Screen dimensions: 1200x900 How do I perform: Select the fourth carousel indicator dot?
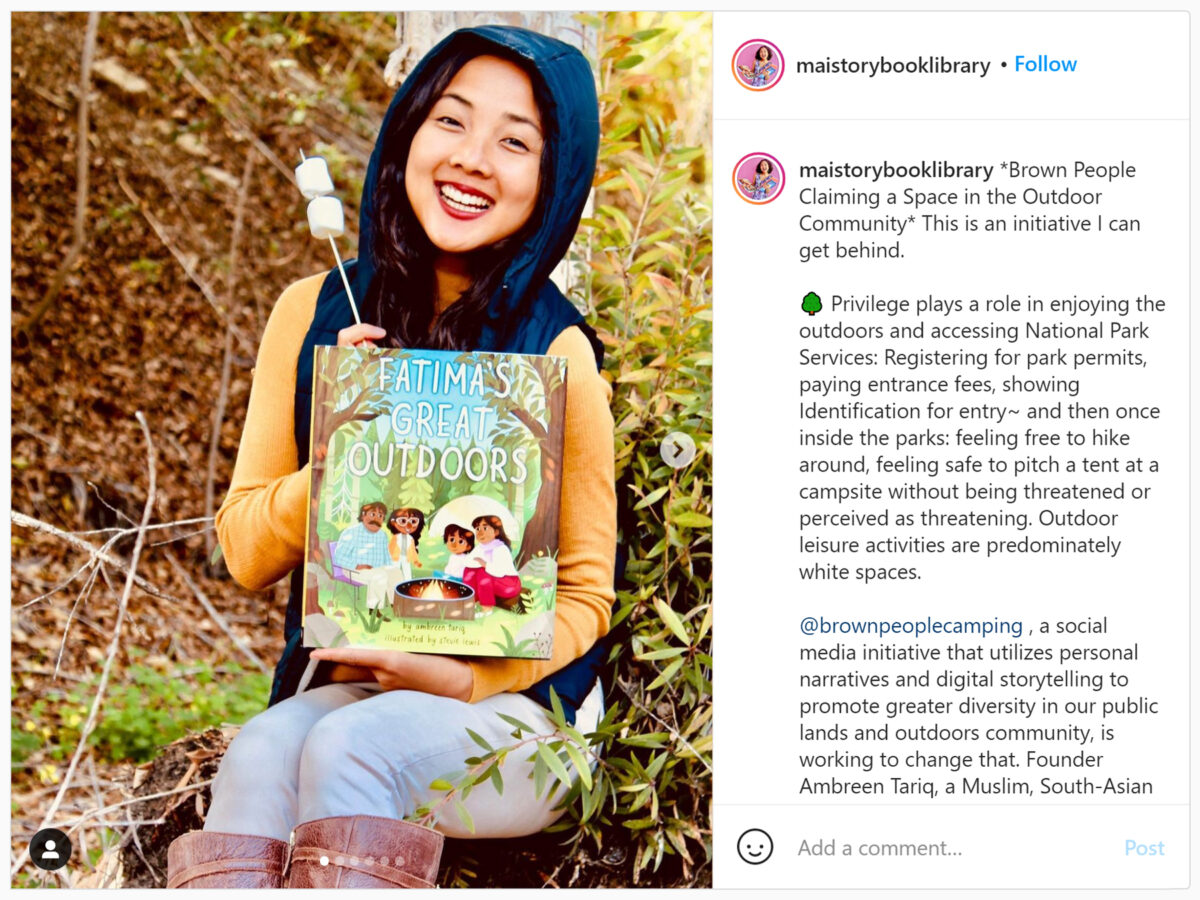pyautogui.click(x=369, y=861)
